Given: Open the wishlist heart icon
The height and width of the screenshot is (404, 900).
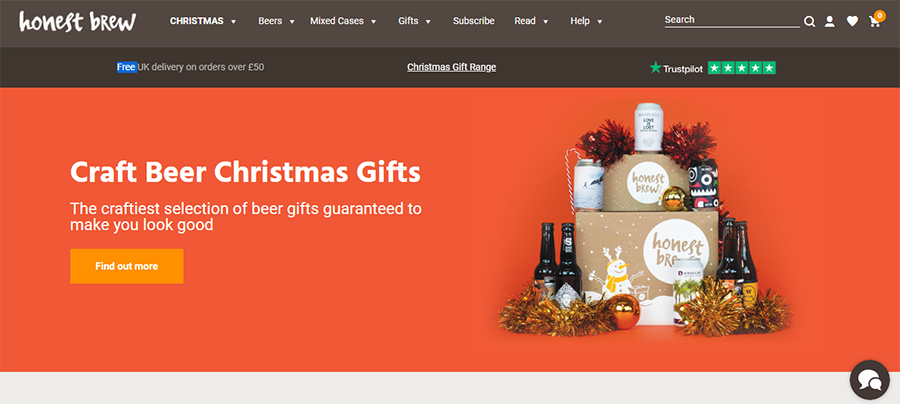Looking at the screenshot, I should (x=852, y=22).
